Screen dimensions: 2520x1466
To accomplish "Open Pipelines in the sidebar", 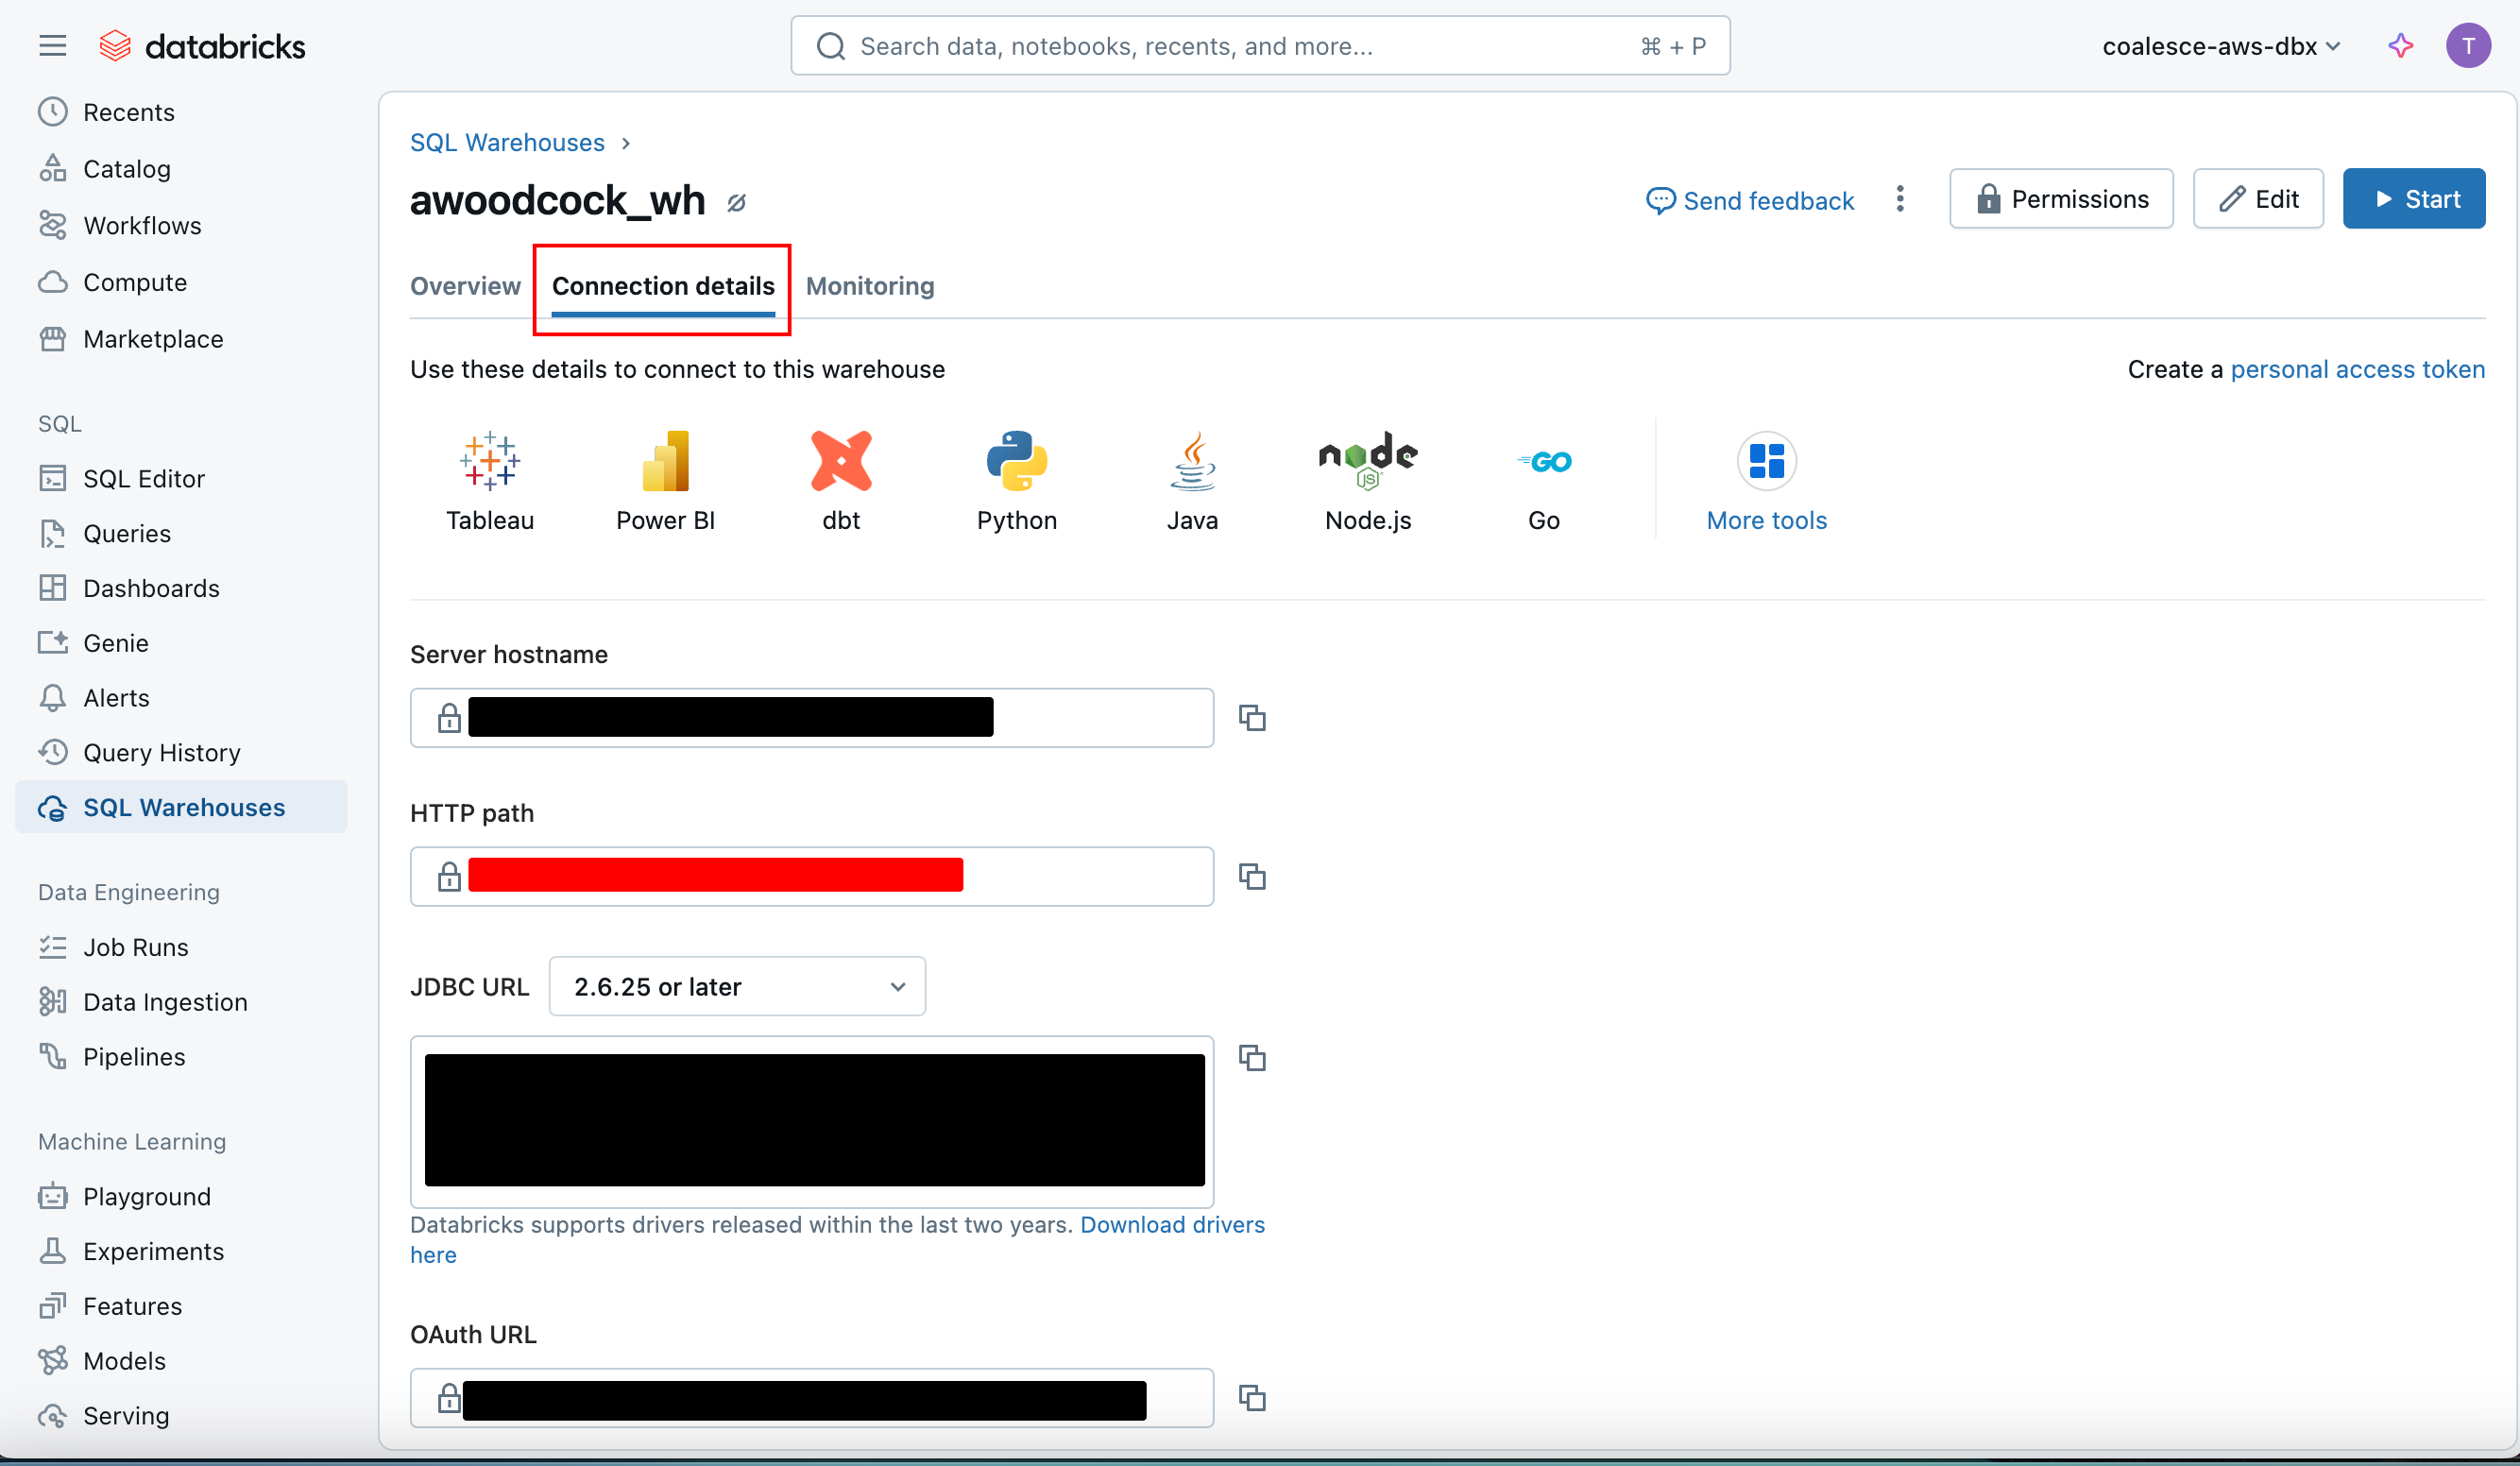I will point(182,1057).
